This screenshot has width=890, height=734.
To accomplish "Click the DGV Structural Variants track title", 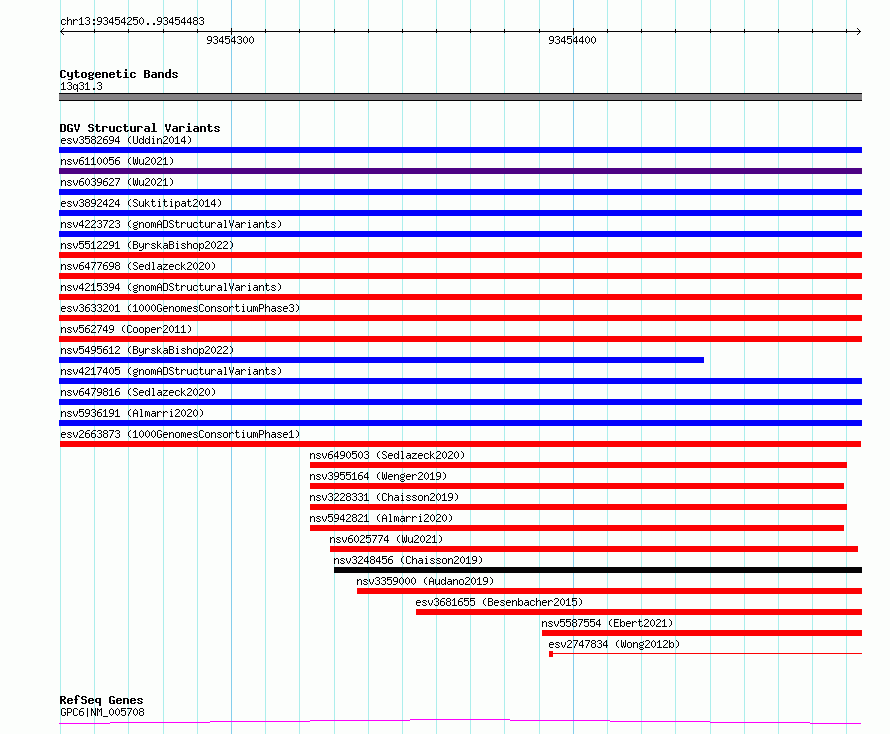I will click(140, 128).
